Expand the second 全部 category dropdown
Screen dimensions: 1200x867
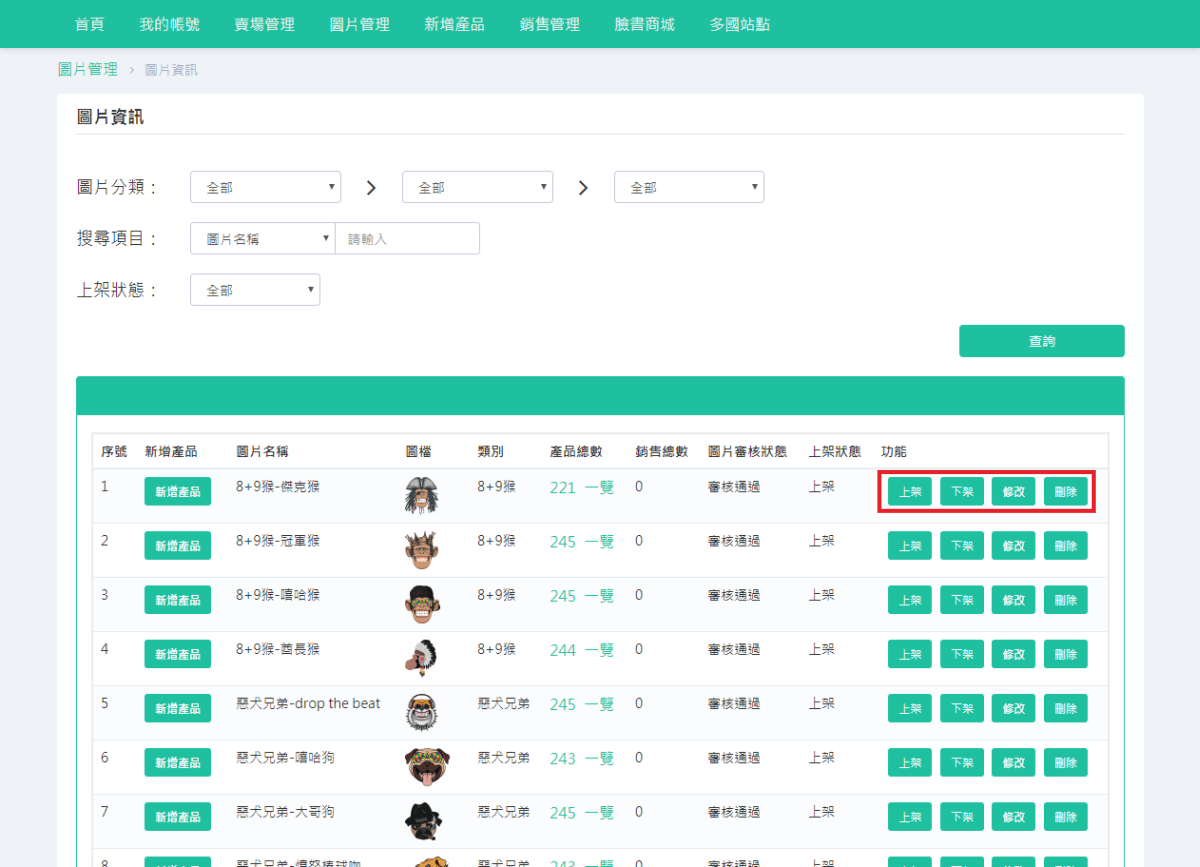pyautogui.click(x=477, y=186)
